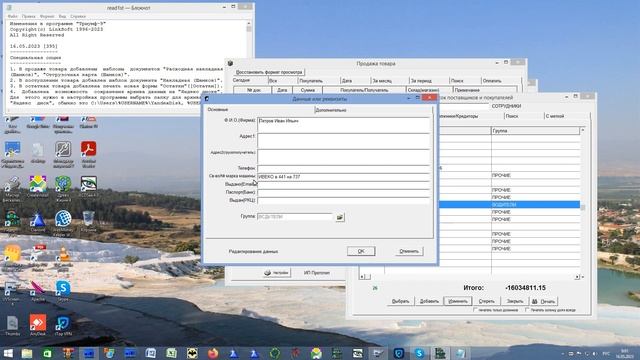Click the Итого value -16034811.15
Viewport: 640px width, 360px height.
[525, 288]
